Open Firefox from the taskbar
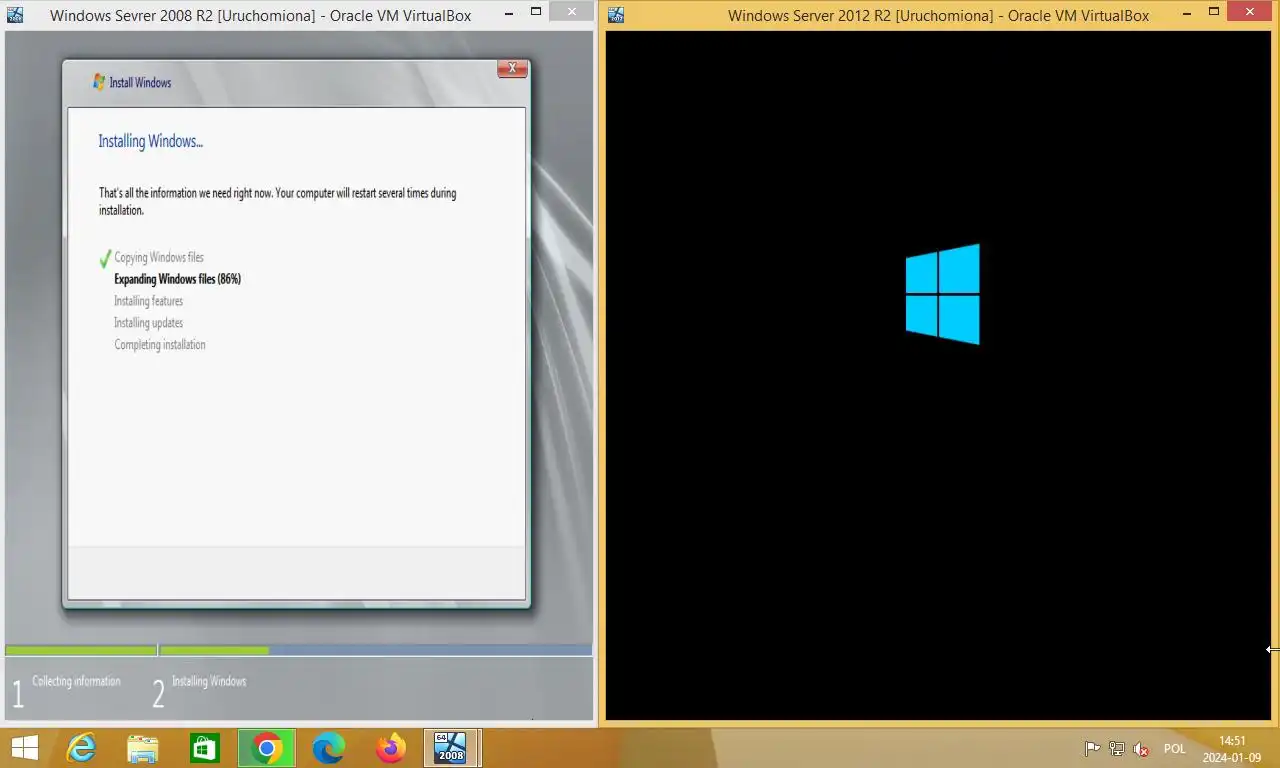Viewport: 1280px width, 768px height. coord(391,748)
